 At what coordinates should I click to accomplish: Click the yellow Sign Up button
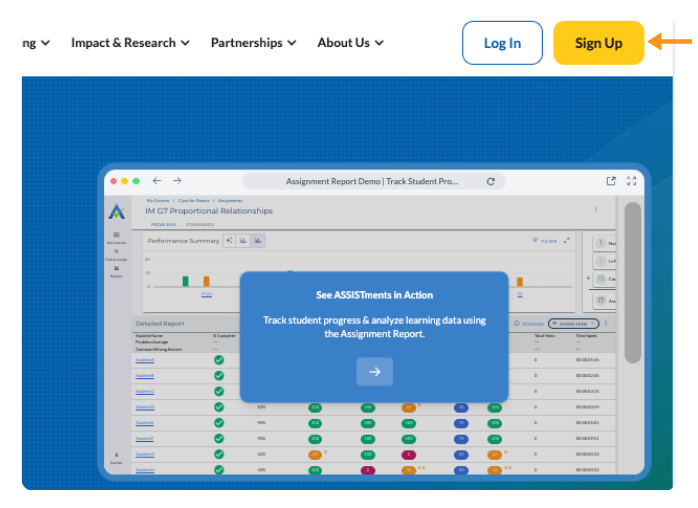(598, 43)
